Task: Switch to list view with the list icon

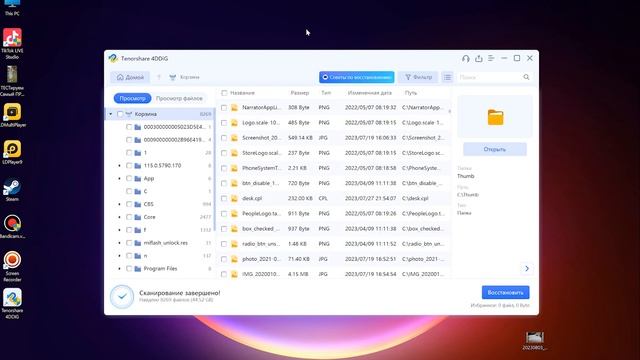Action: 447,77
